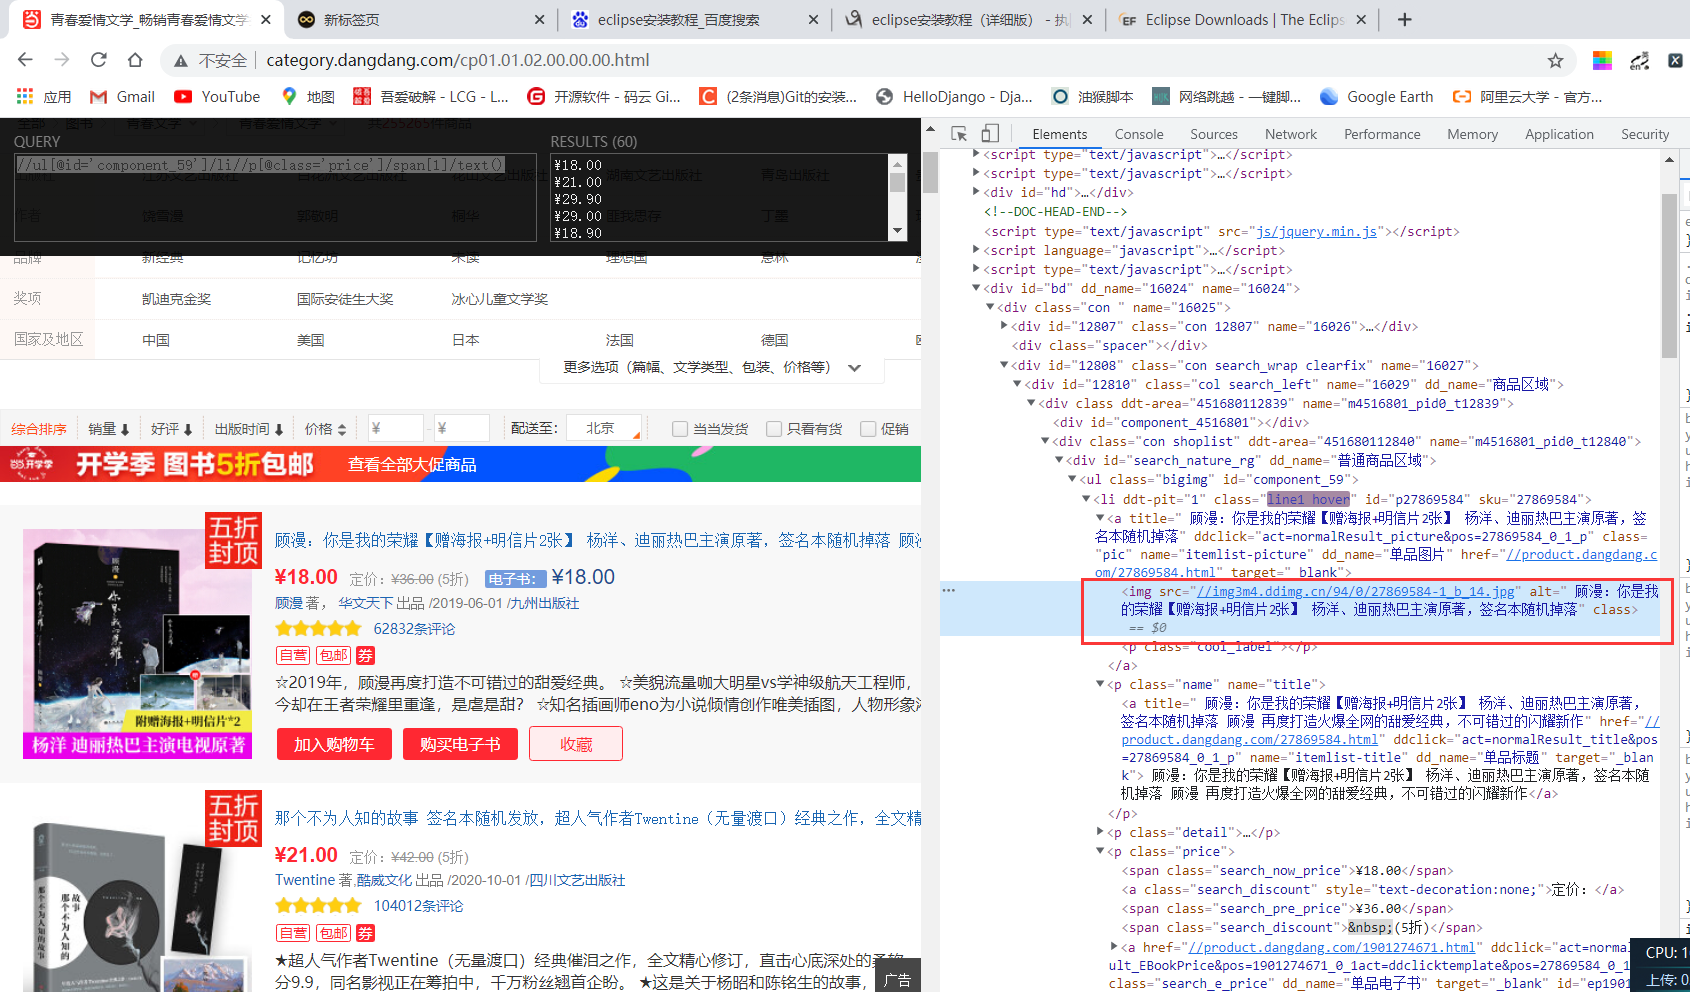Click the 查看全部大促商品 banner link

(x=412, y=465)
